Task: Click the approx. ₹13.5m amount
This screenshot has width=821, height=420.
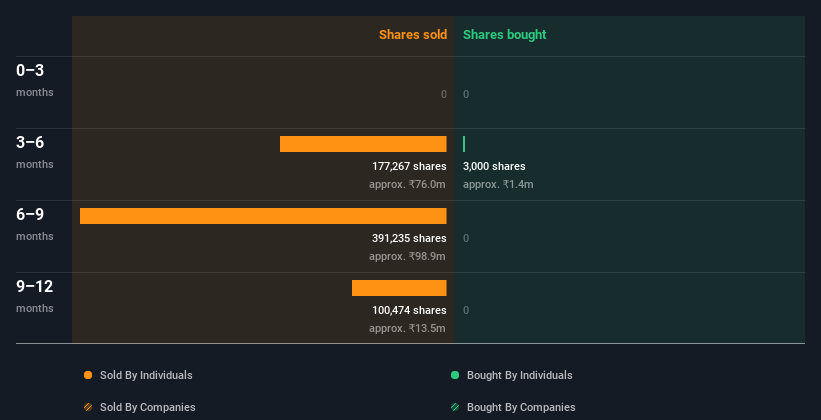Action: click(407, 328)
